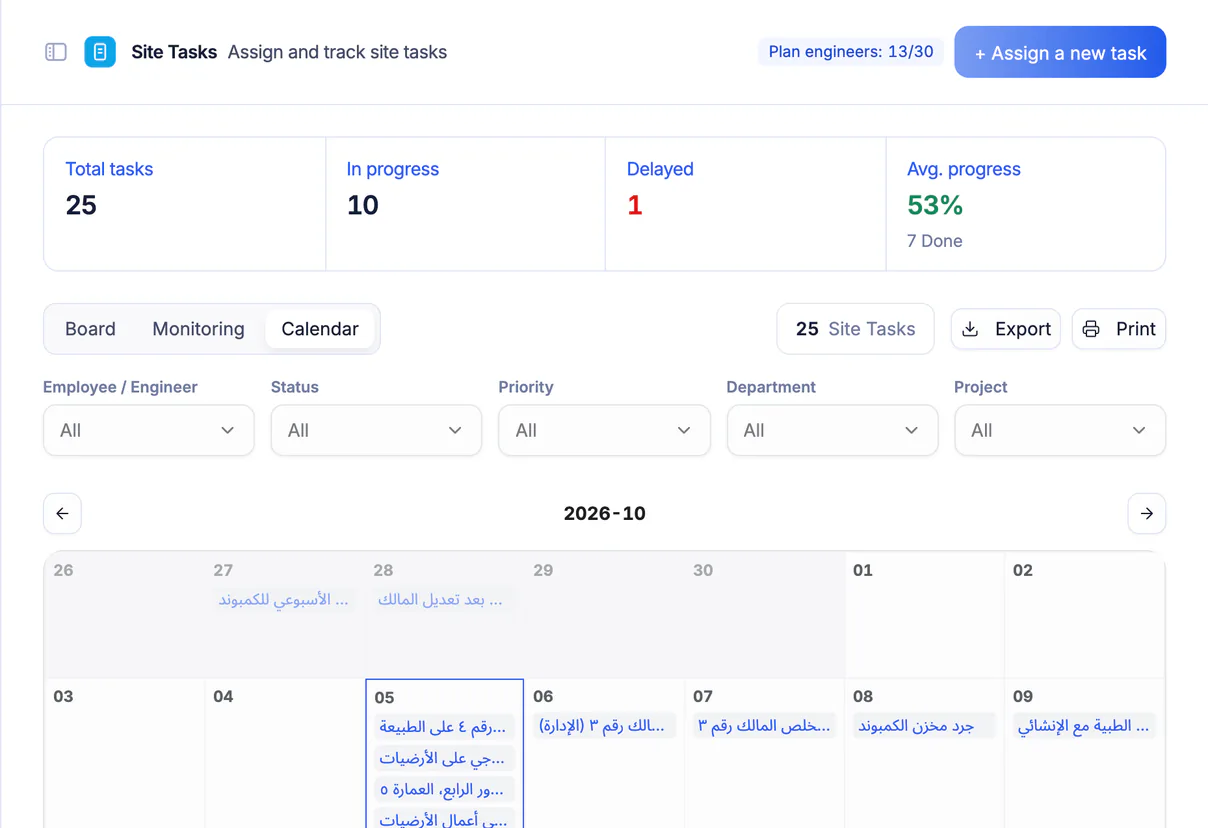Open the Delayed card
1208x828 pixels.
(x=746, y=204)
